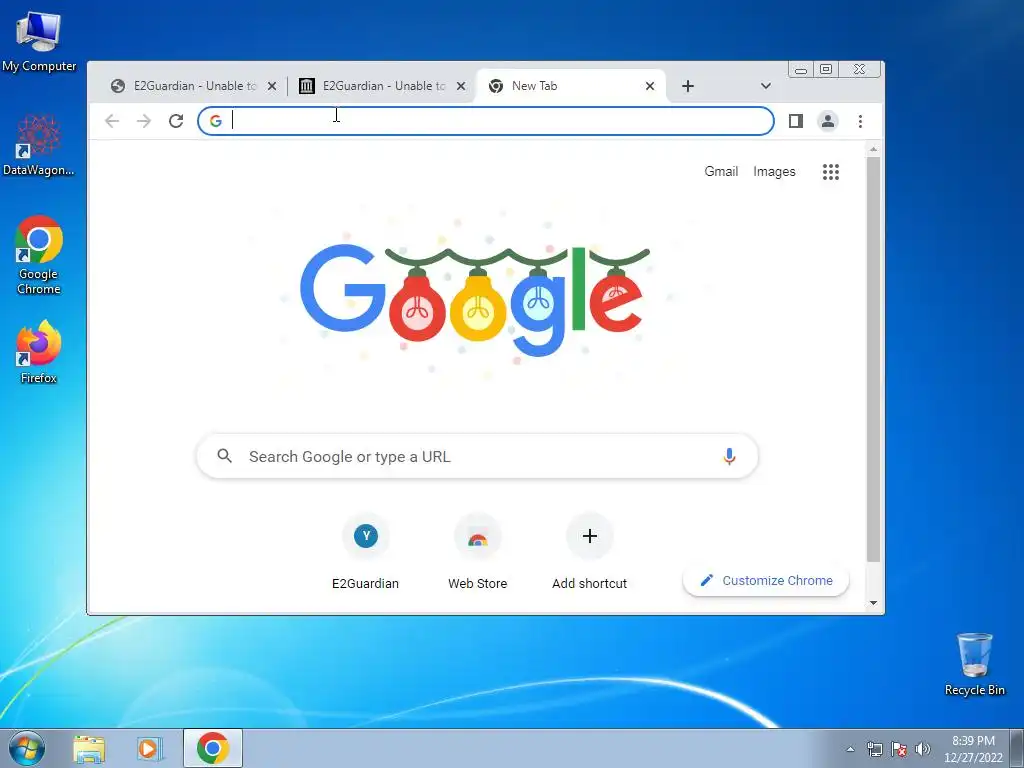Click the browser forward arrow
Image resolution: width=1024 pixels, height=768 pixels.
tap(144, 121)
